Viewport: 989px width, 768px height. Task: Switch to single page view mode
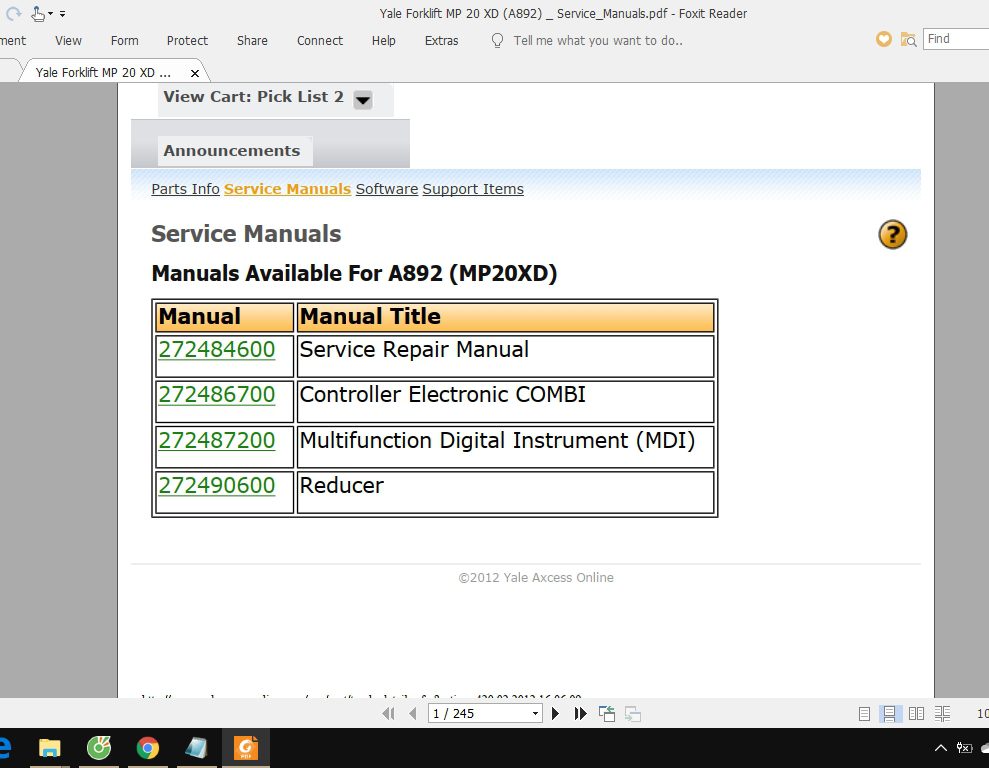point(863,713)
